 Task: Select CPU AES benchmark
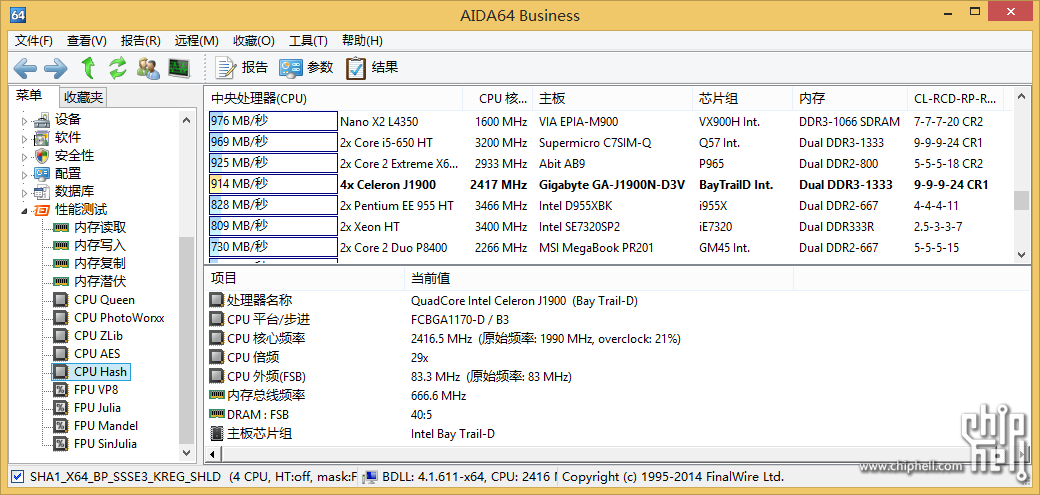tap(97, 354)
